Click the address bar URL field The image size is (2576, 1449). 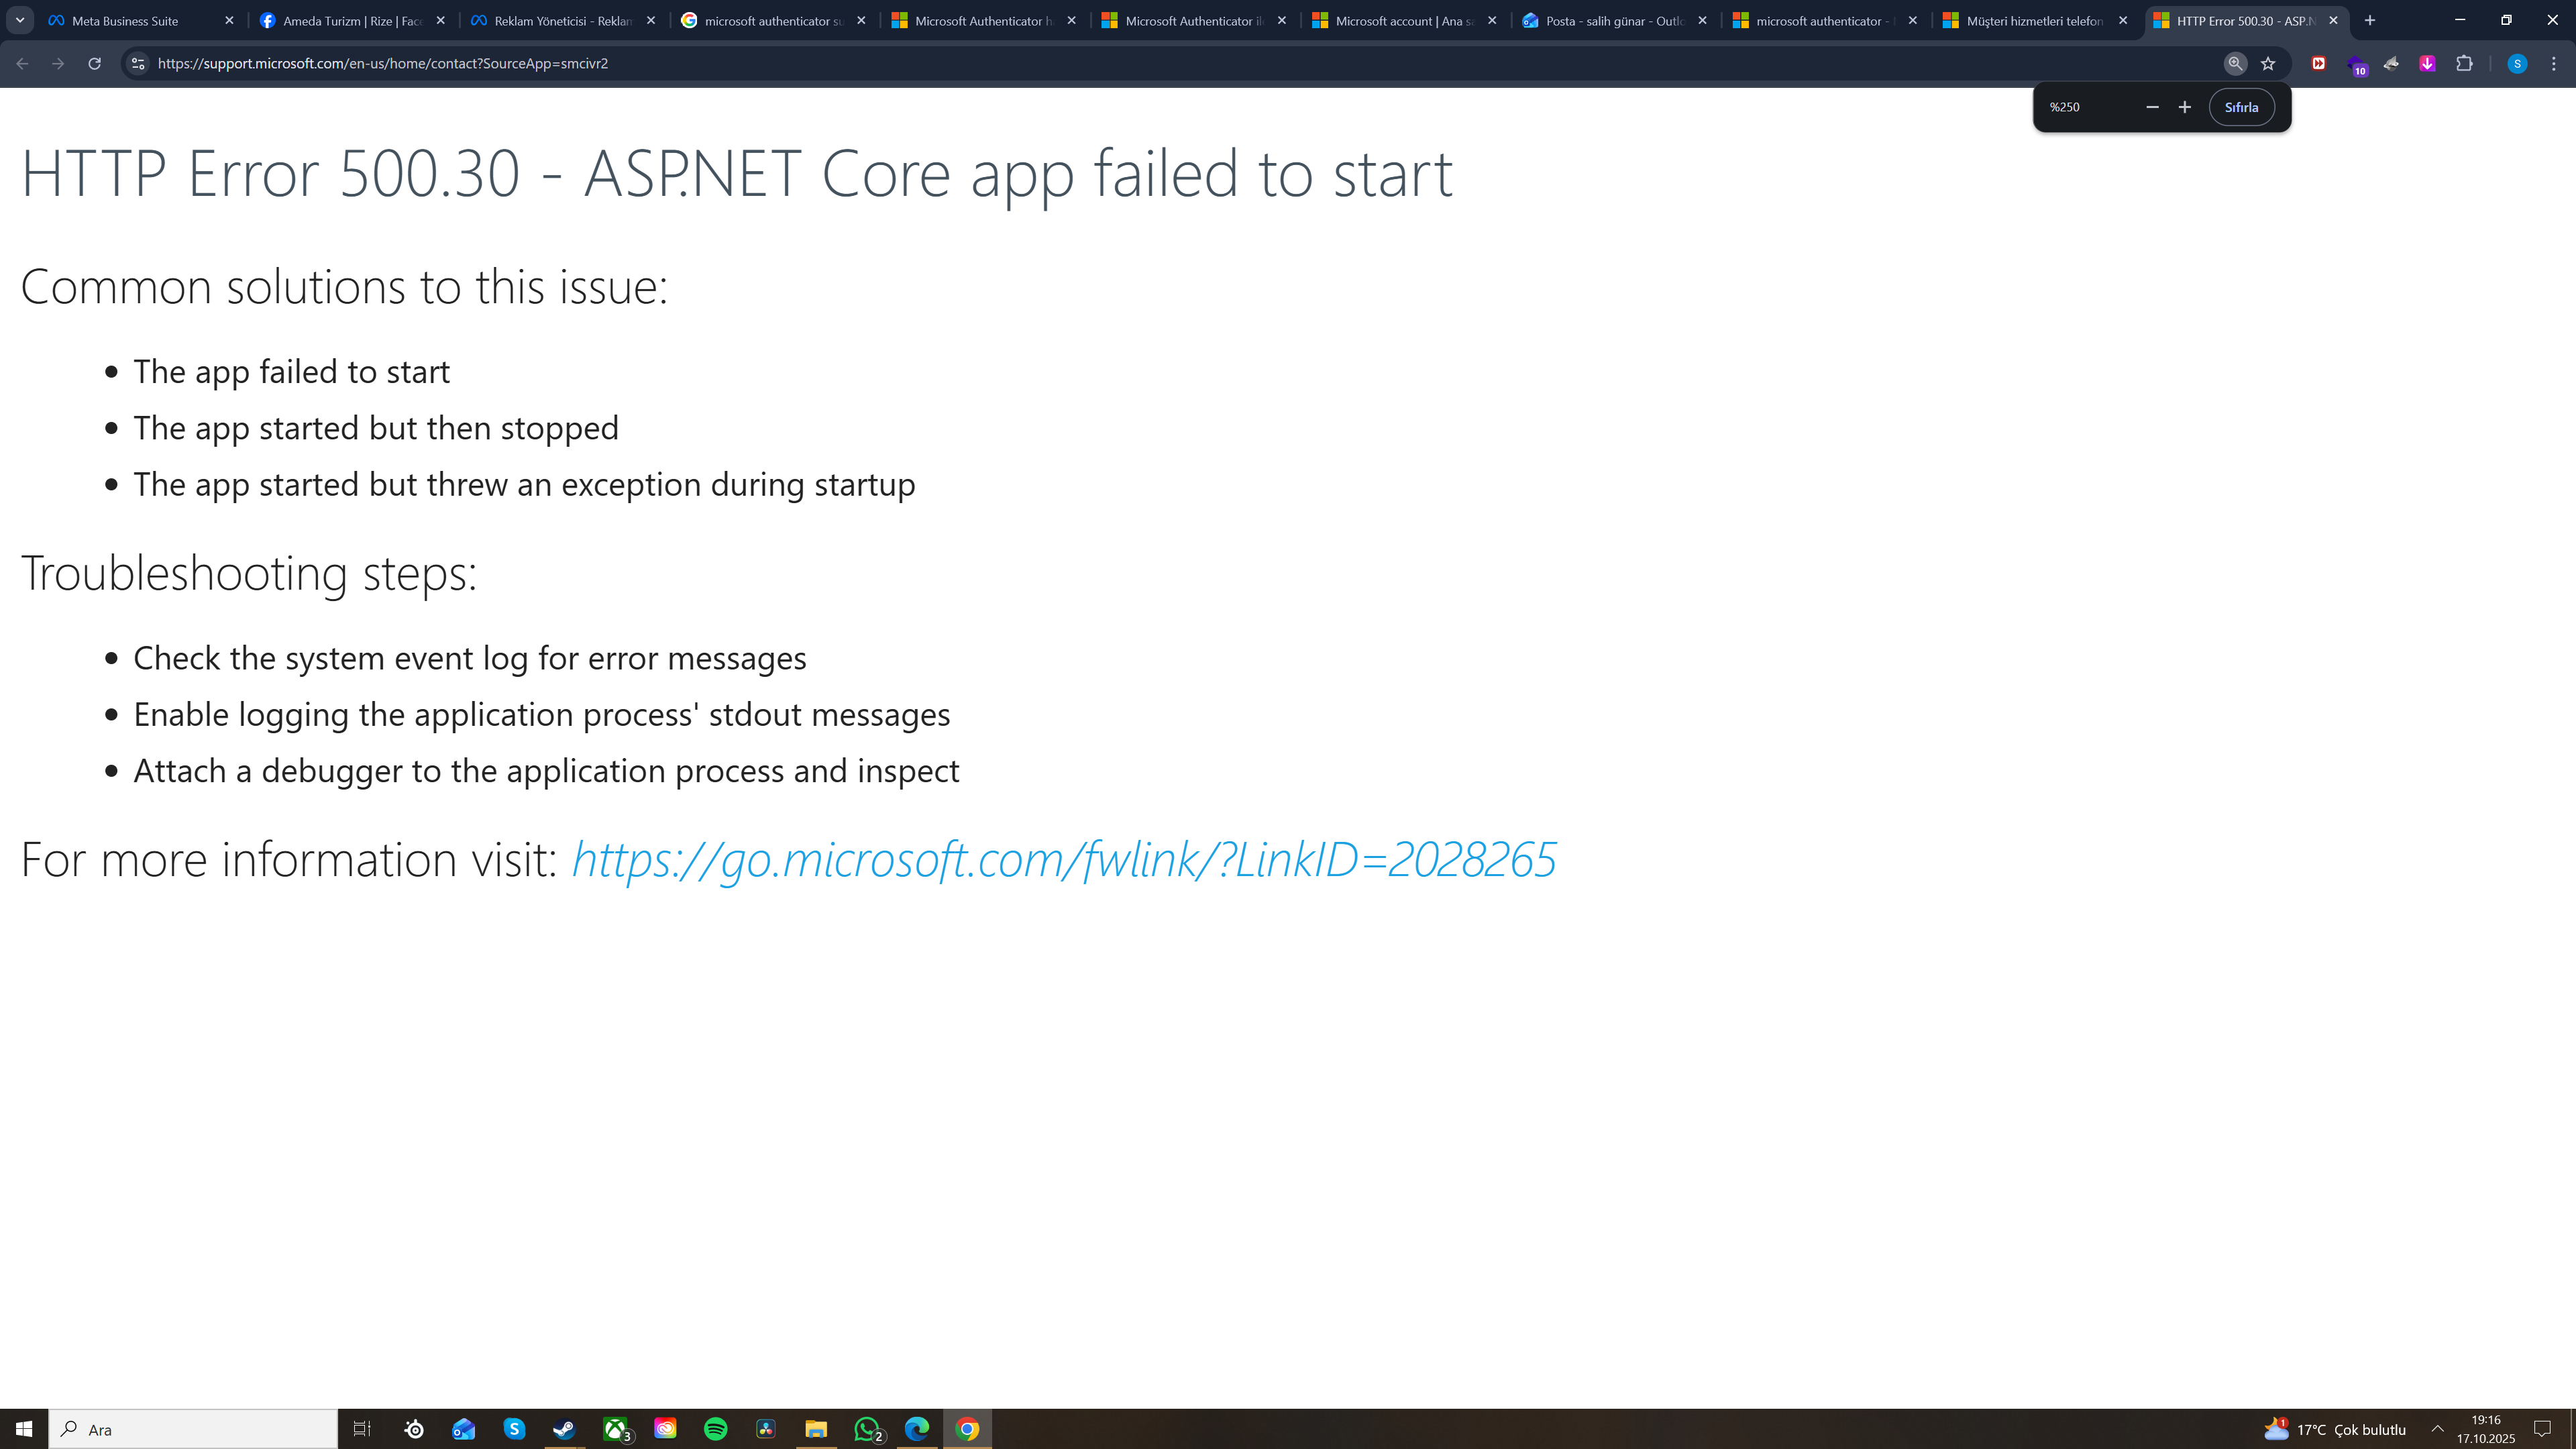(1180, 63)
